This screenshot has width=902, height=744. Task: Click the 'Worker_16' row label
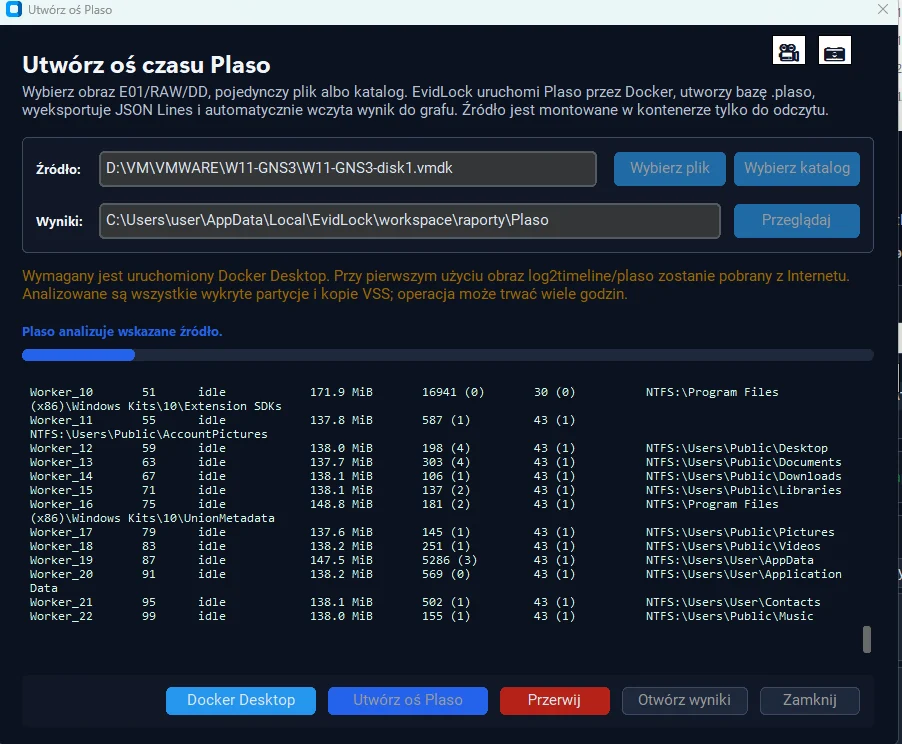pyautogui.click(x=61, y=505)
